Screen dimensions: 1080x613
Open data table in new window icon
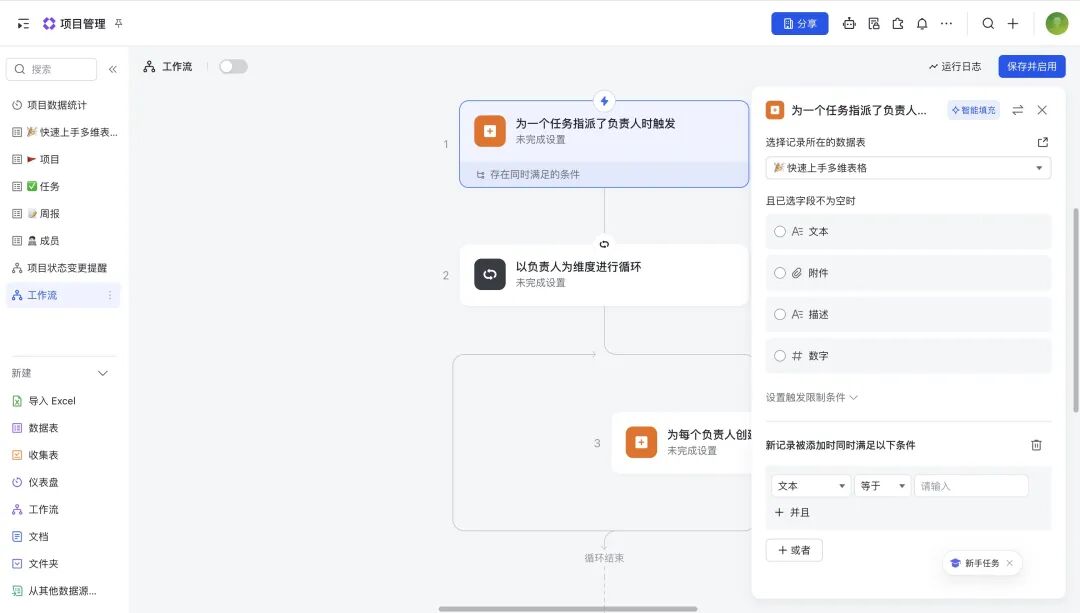click(1043, 143)
